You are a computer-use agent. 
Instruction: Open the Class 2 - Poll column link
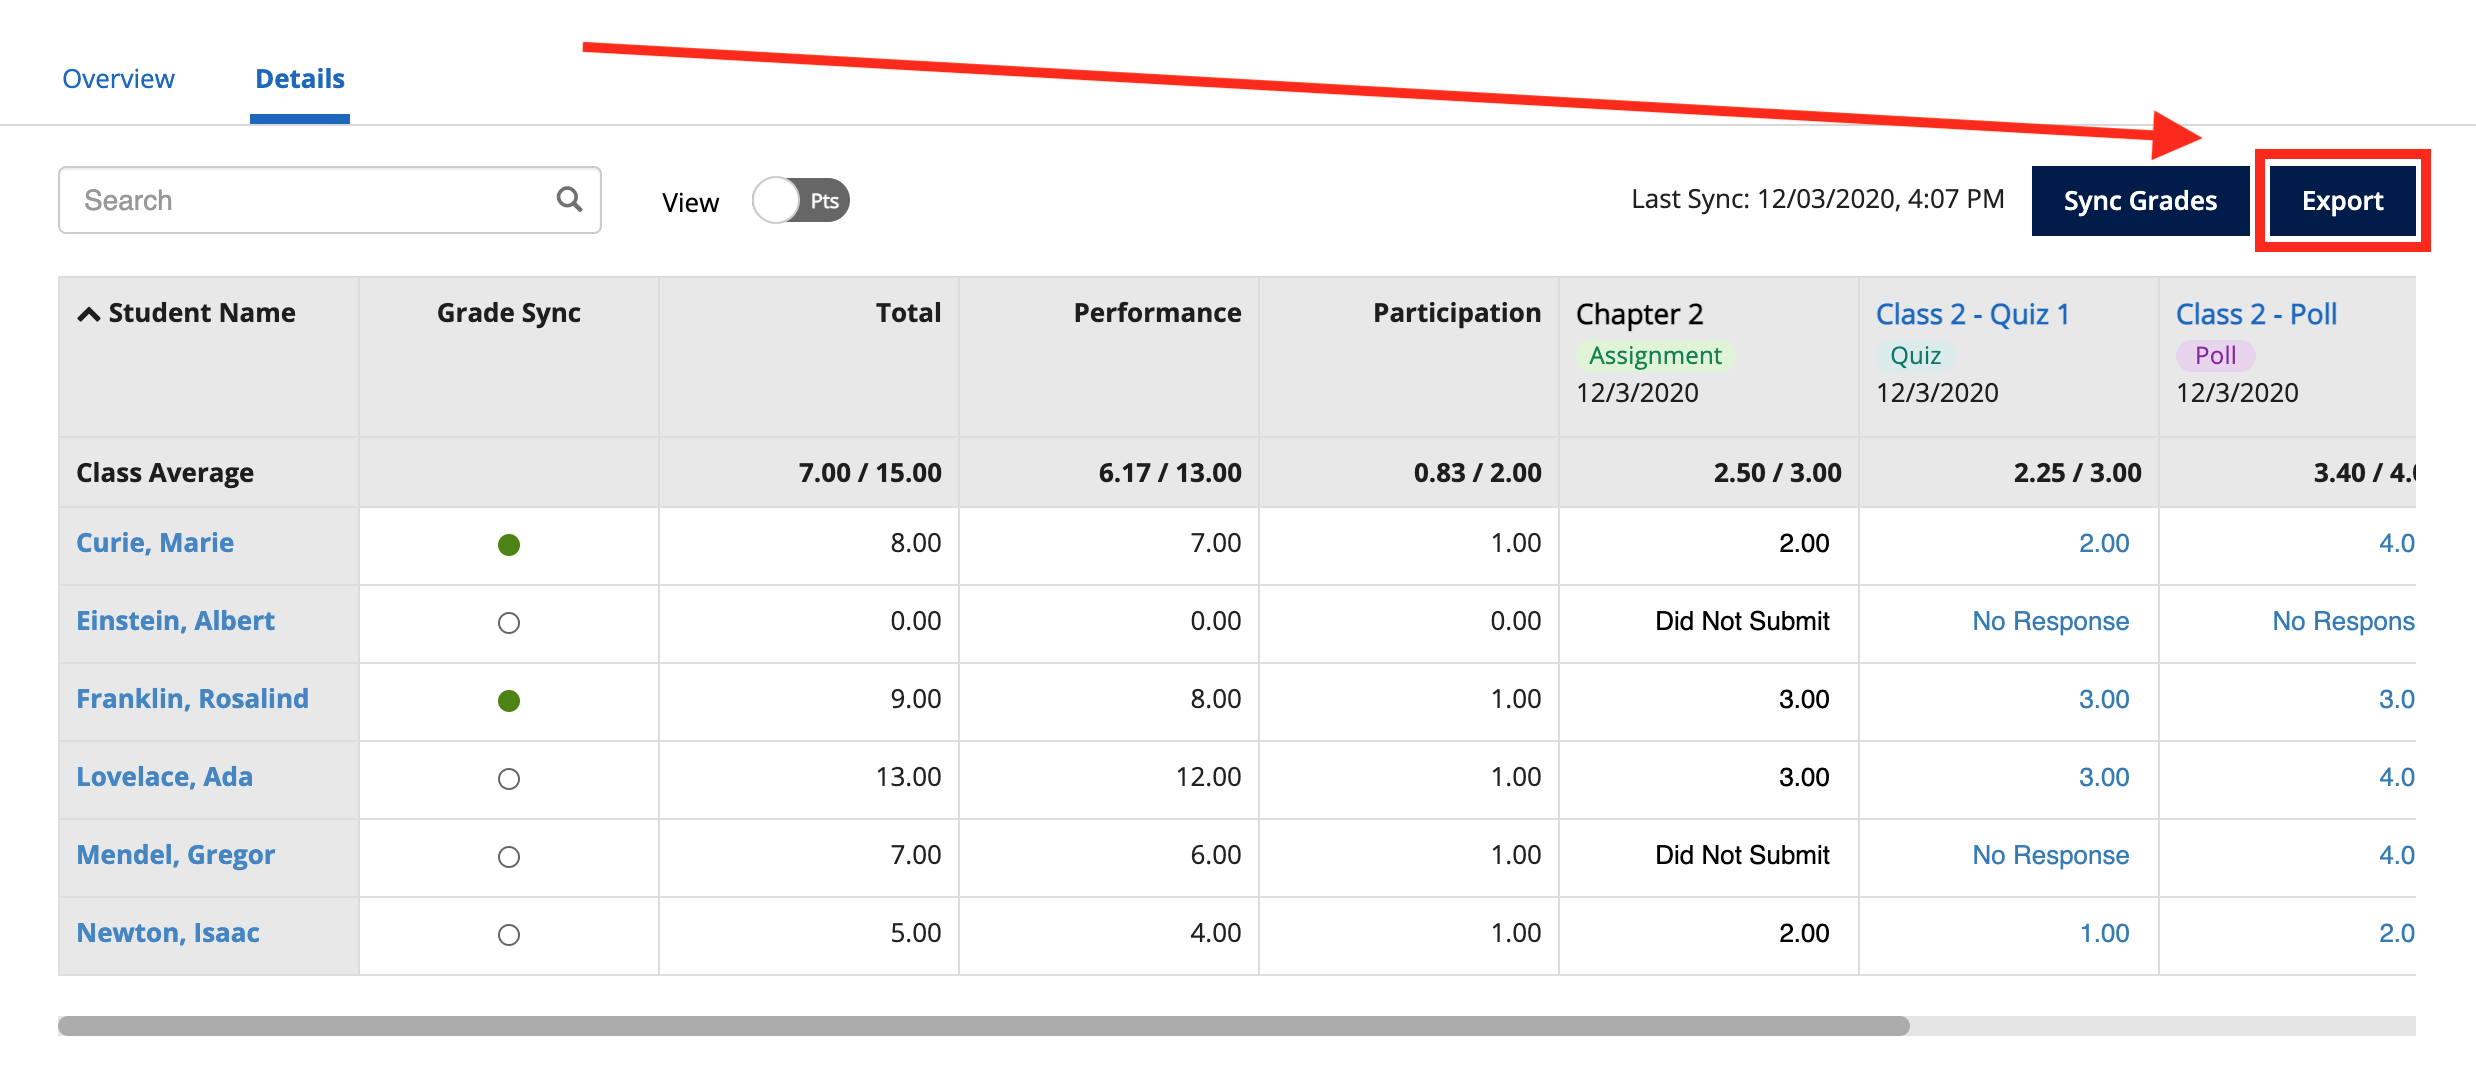pos(2257,313)
